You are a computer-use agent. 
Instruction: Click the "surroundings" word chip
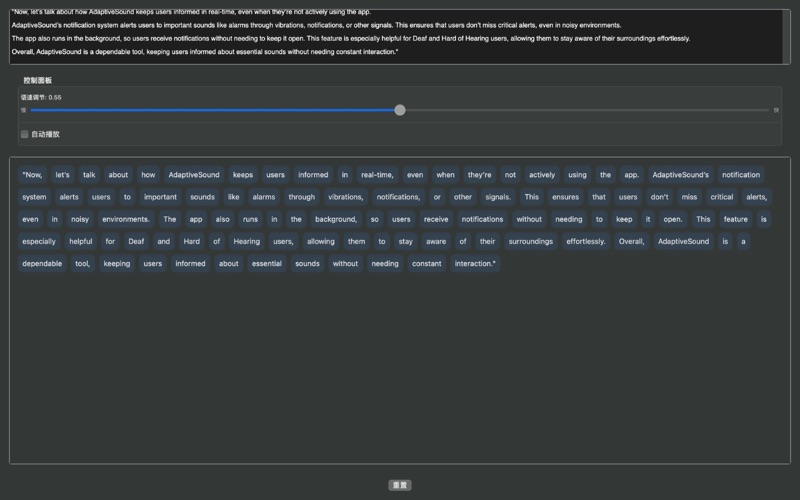tap(531, 241)
